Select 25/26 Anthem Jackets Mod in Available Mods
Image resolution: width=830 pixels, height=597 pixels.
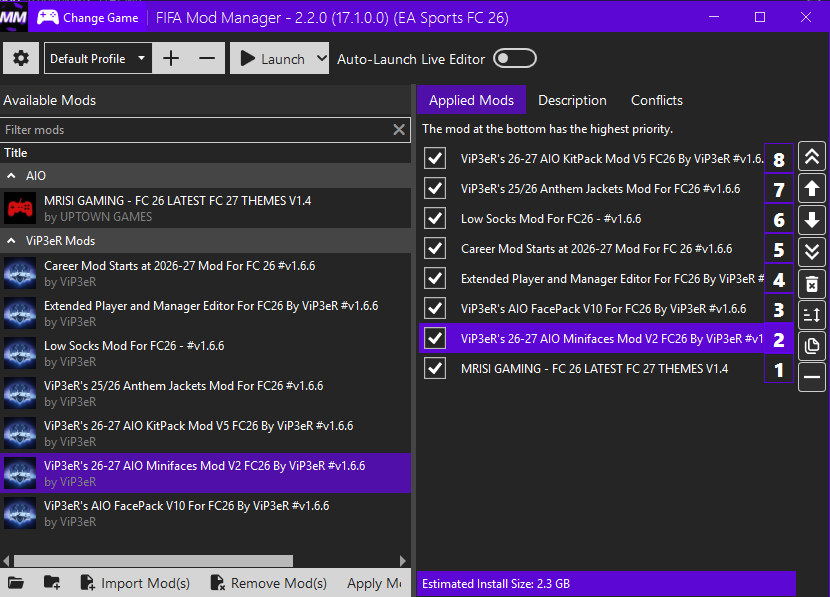[x=205, y=393]
